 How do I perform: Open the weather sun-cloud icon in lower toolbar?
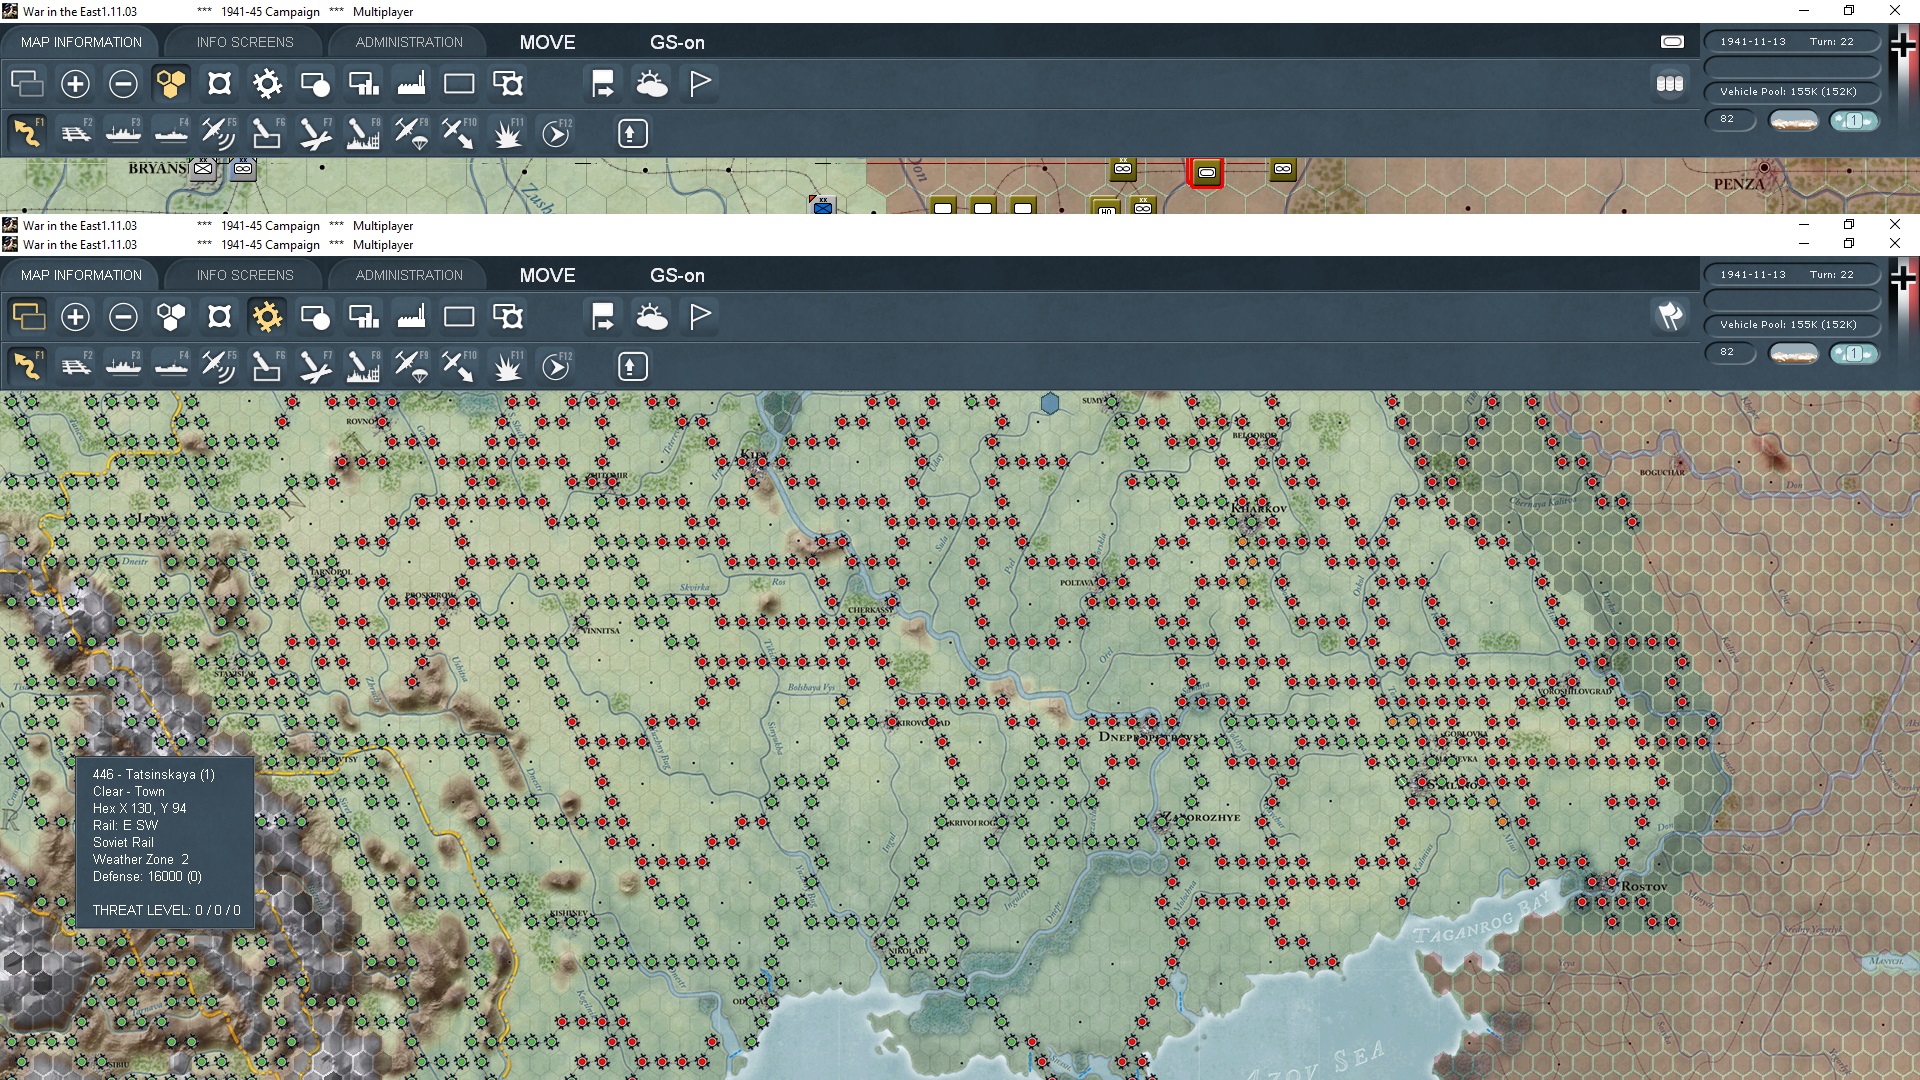point(652,317)
